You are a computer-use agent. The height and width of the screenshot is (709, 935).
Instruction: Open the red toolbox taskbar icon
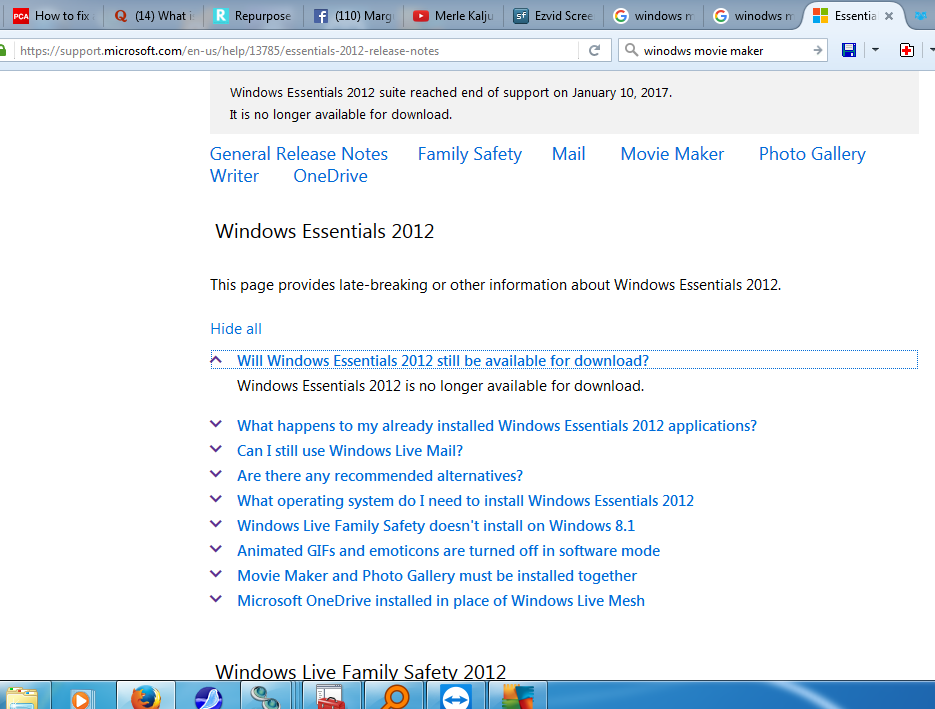330,698
